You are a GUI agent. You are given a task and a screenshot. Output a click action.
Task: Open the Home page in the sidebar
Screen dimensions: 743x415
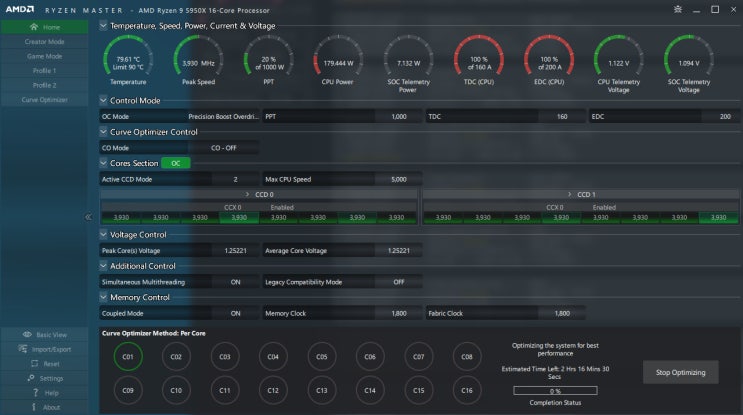[44, 27]
